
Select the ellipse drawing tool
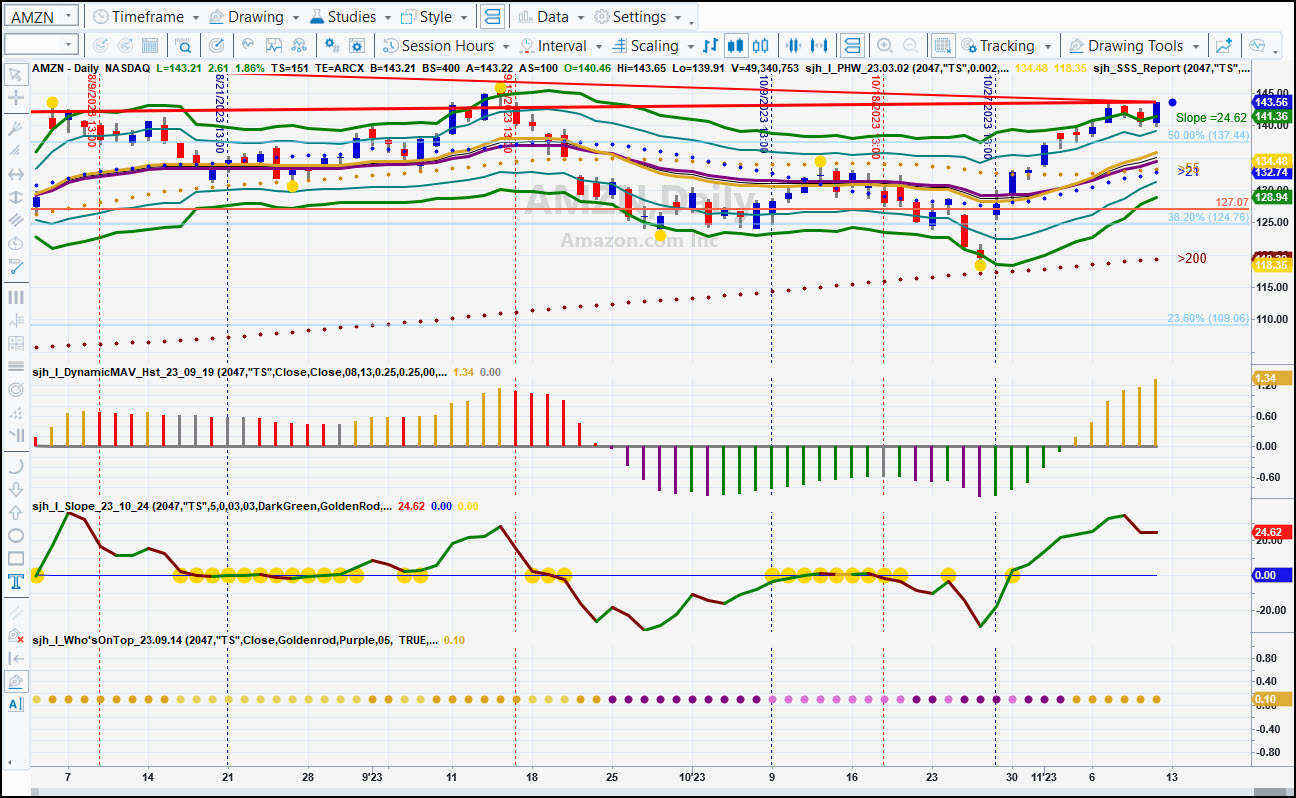coord(16,535)
